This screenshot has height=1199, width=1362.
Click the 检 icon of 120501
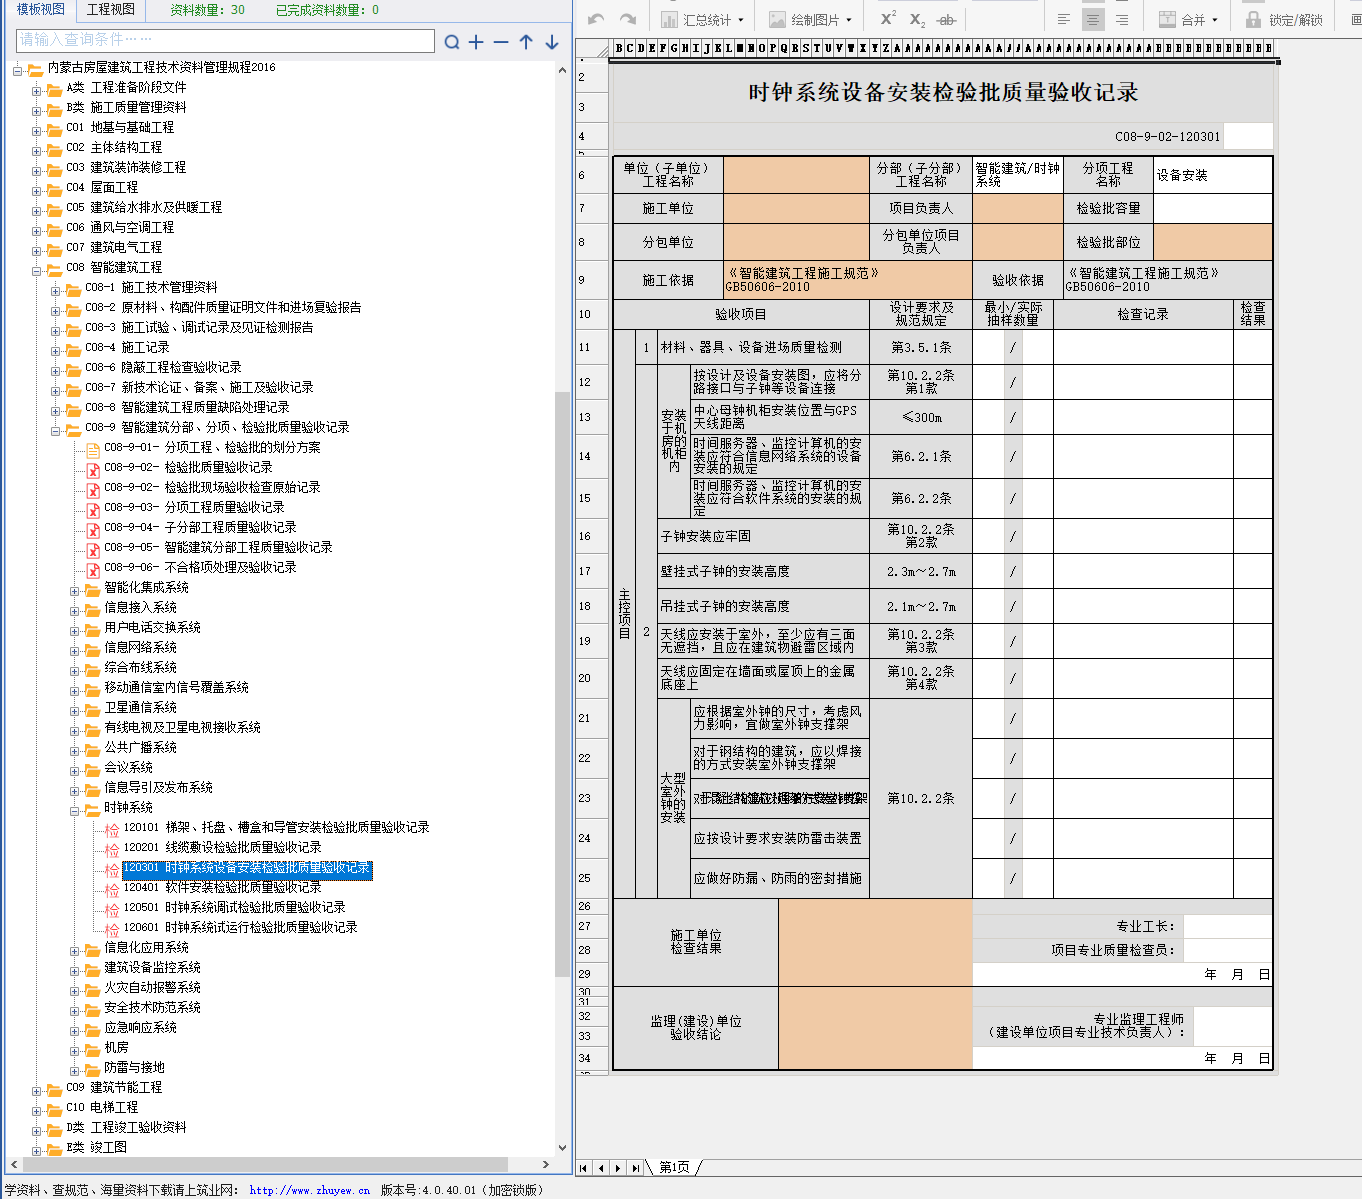(112, 910)
